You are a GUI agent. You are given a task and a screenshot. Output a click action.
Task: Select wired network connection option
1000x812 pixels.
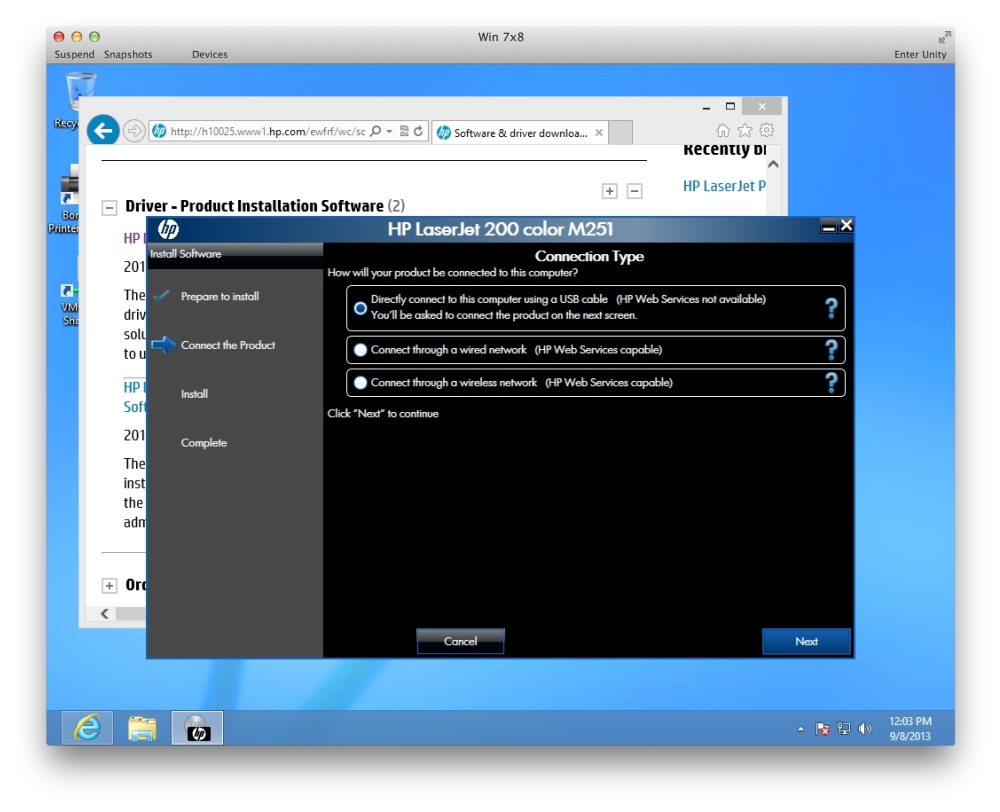pos(360,350)
